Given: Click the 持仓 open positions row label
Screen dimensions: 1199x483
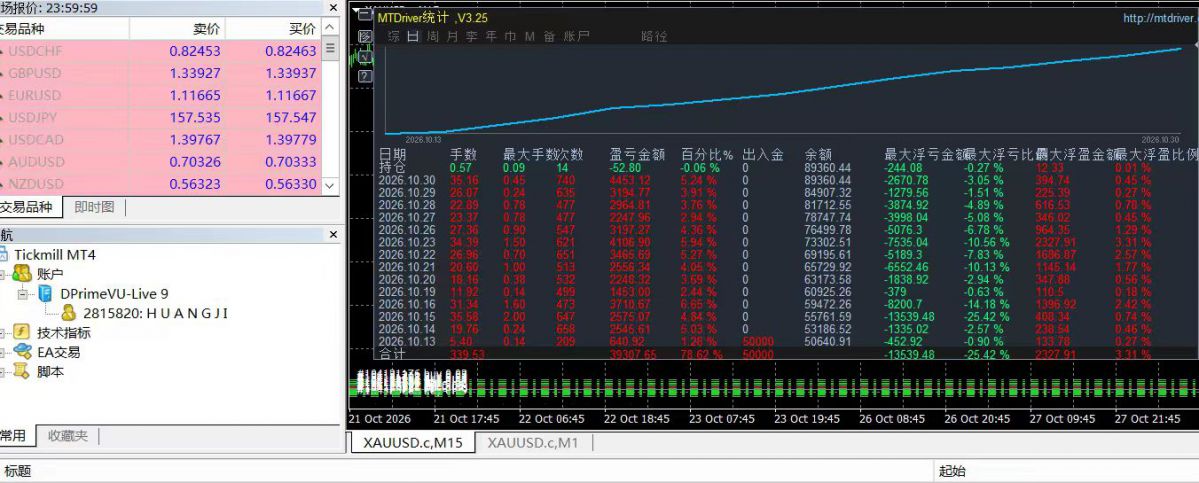Looking at the screenshot, I should pyautogui.click(x=392, y=167).
